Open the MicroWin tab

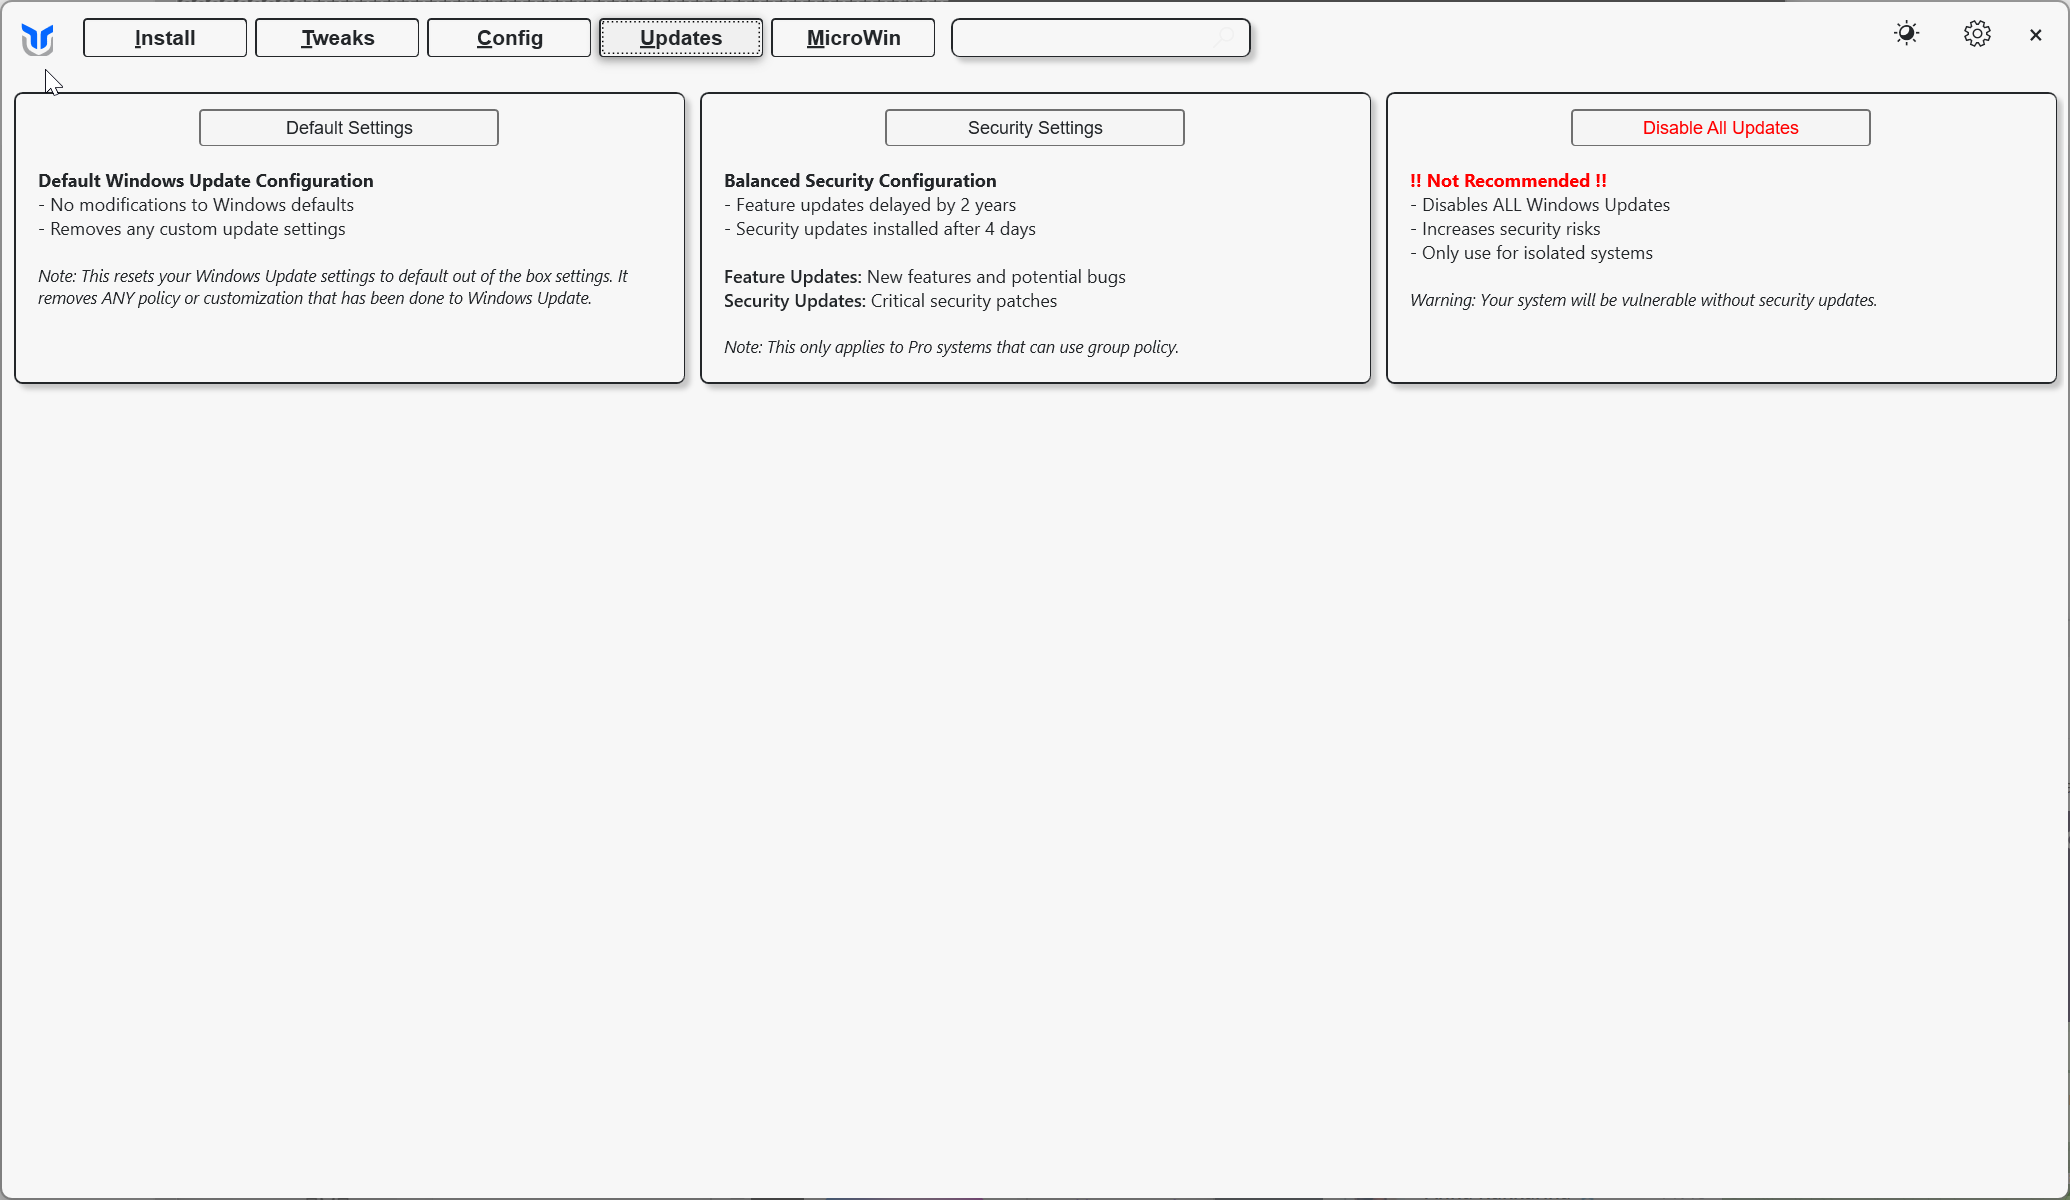pos(853,38)
